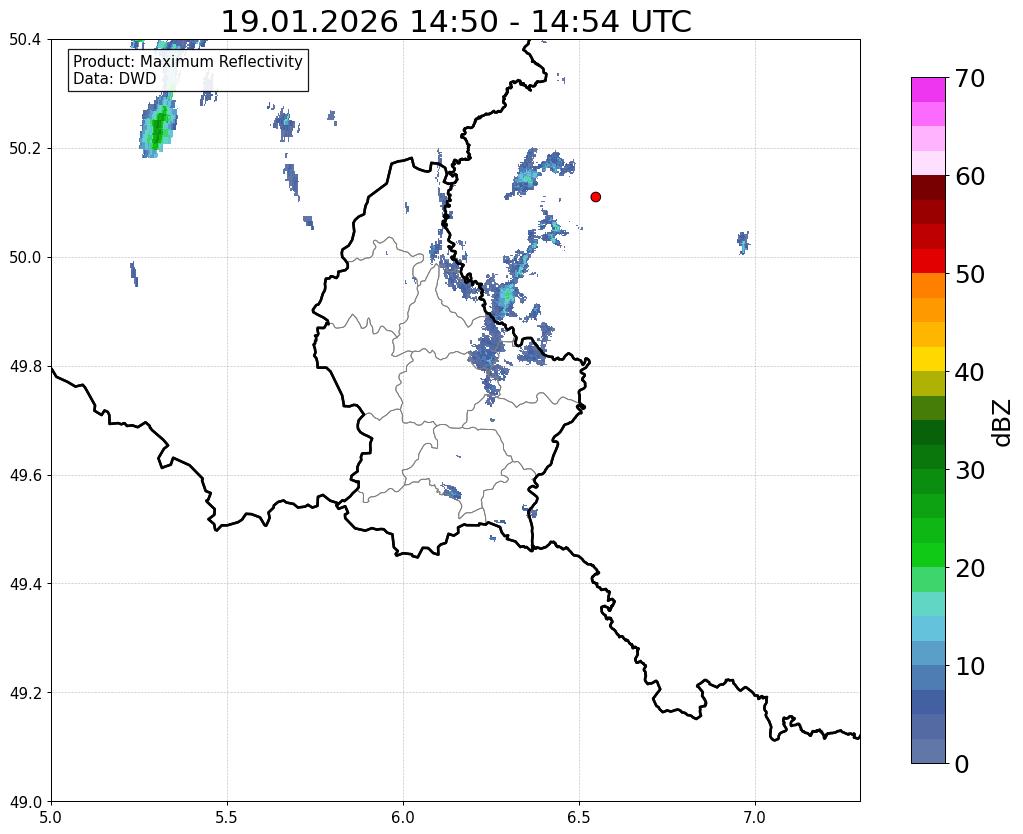
Task: Click latitude axis label 49.4
Action: click(x=25, y=584)
